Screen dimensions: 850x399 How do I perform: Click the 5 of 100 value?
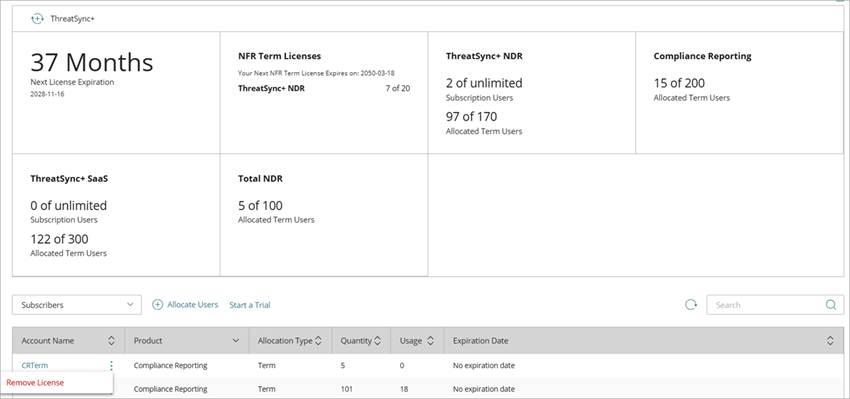pos(260,205)
